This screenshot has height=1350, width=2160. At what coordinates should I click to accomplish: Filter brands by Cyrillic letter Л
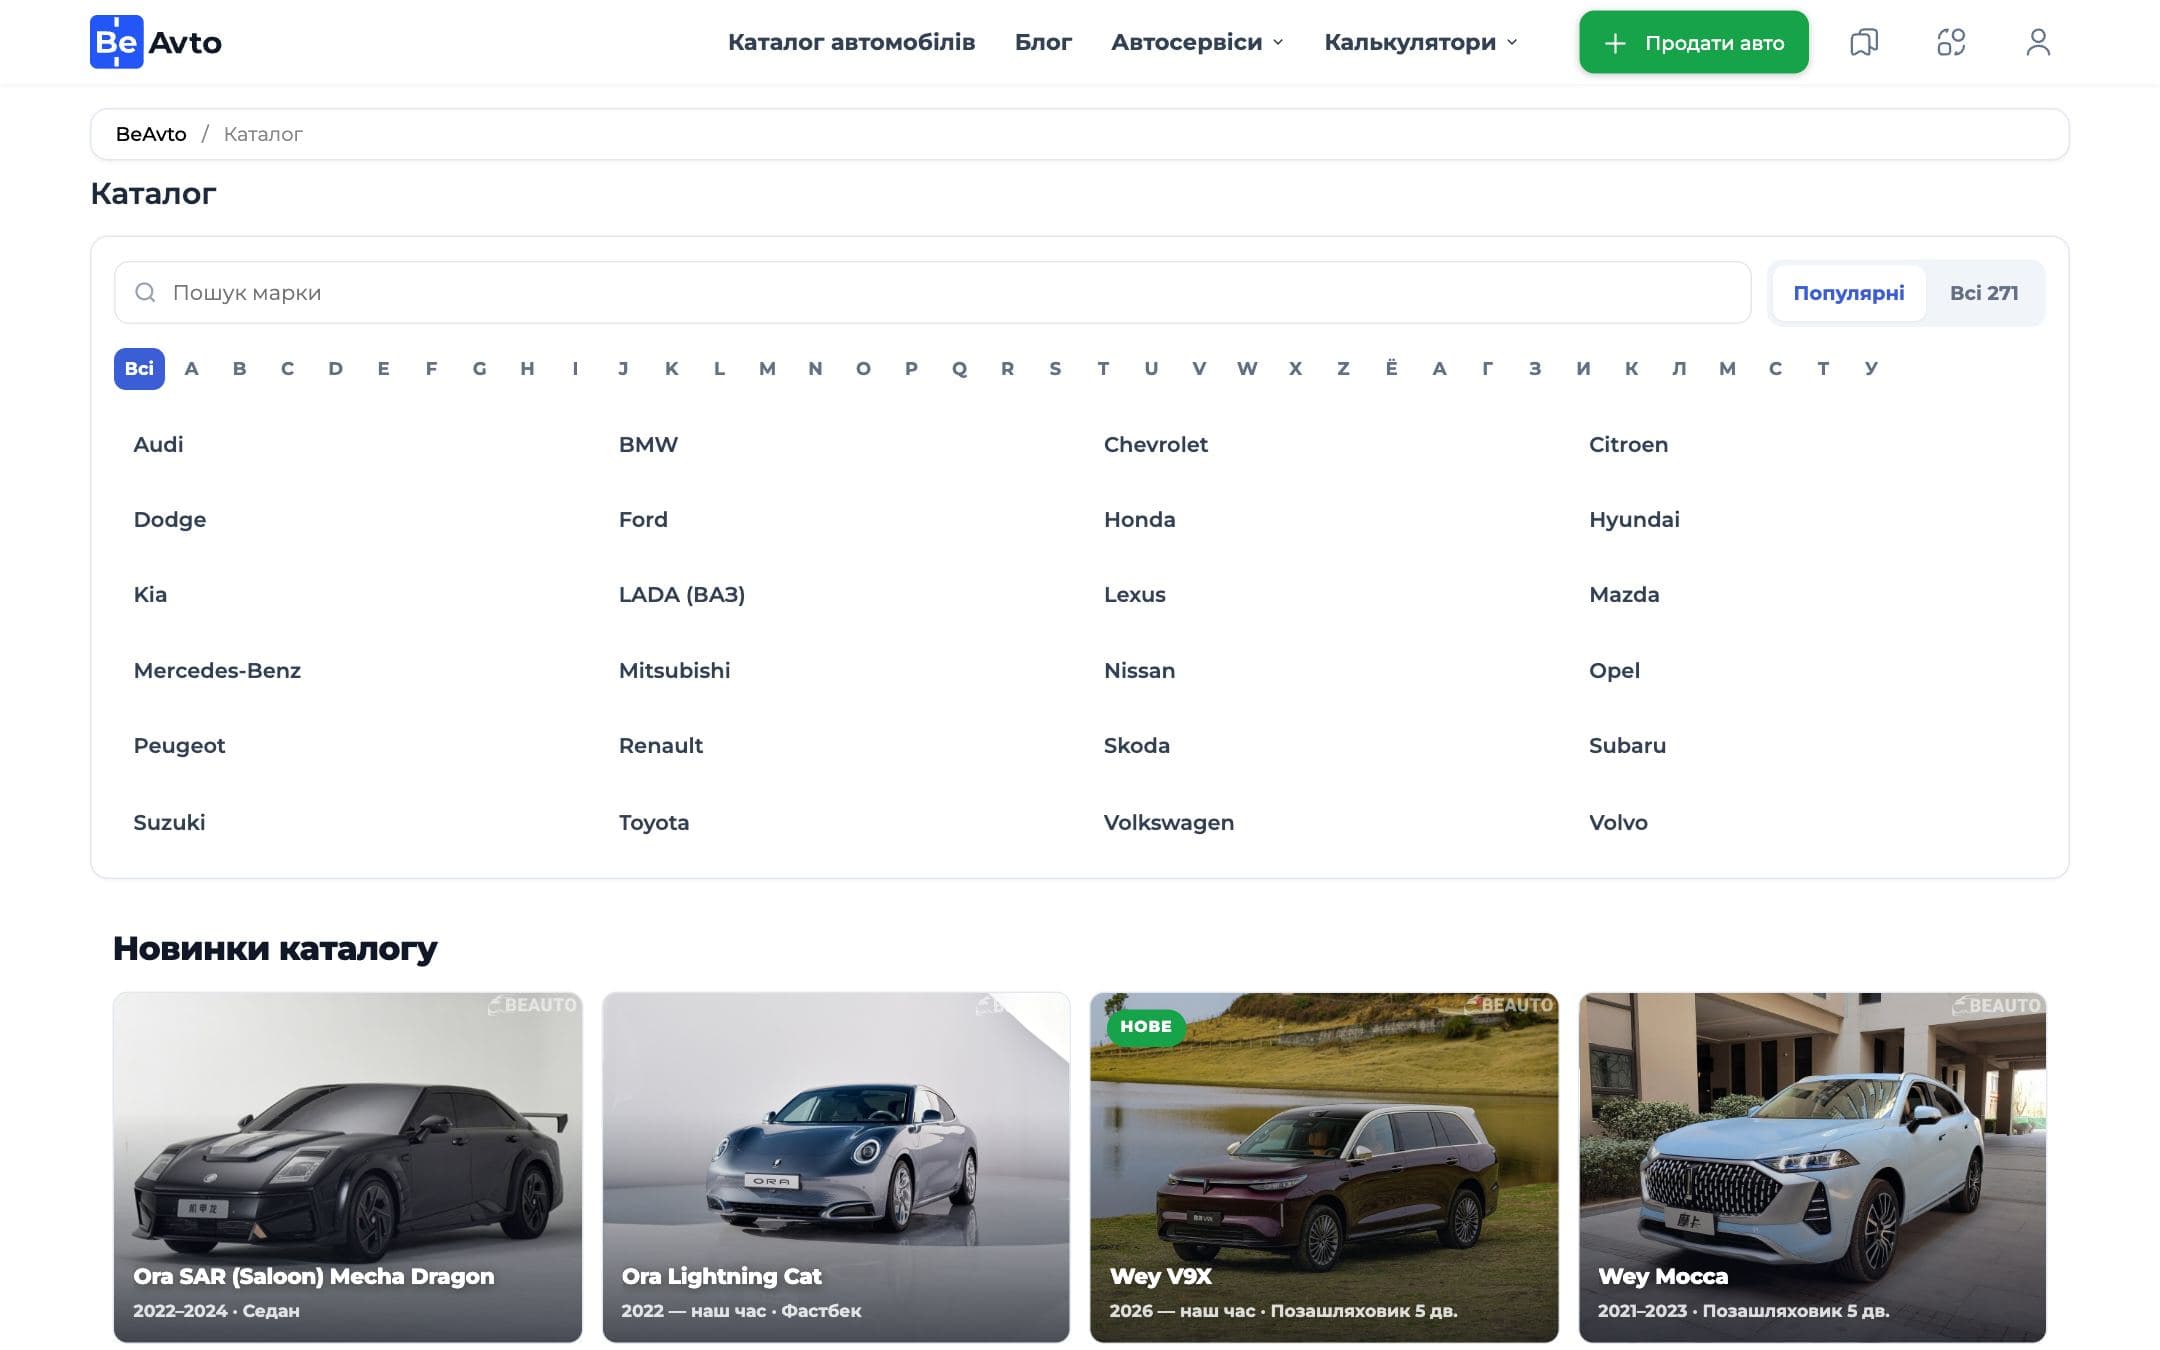1679,368
